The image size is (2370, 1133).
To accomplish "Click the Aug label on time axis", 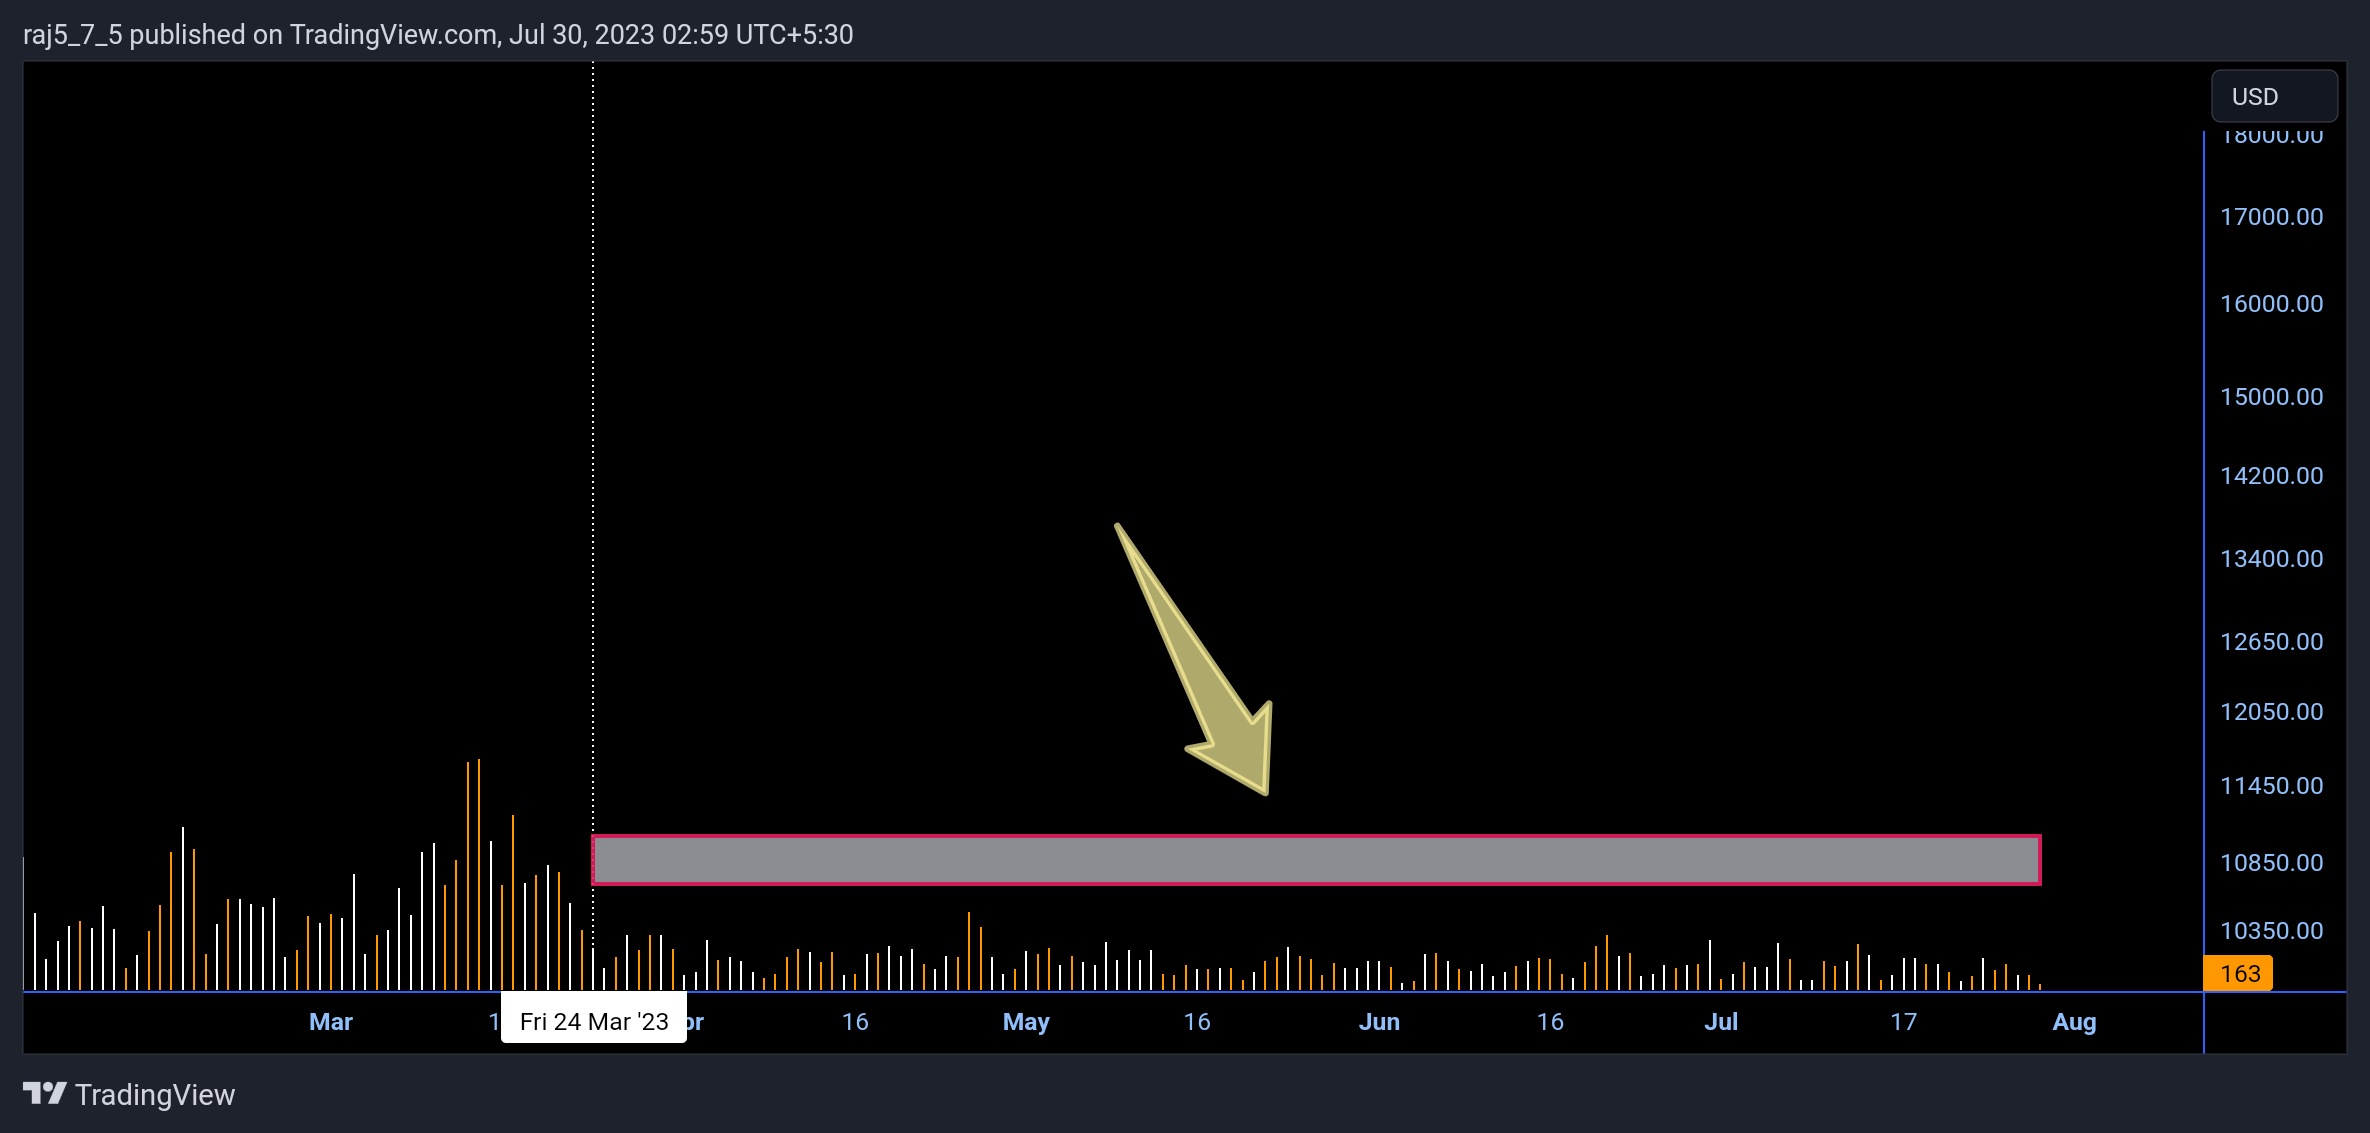I will click(2075, 1022).
